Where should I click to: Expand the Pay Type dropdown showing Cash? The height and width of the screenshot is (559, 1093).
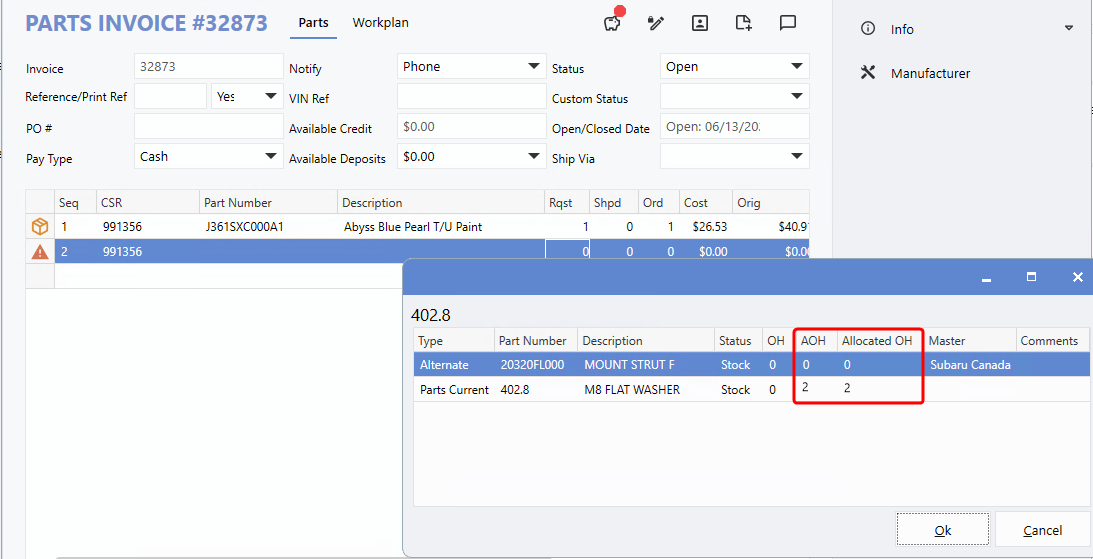[x=271, y=157]
